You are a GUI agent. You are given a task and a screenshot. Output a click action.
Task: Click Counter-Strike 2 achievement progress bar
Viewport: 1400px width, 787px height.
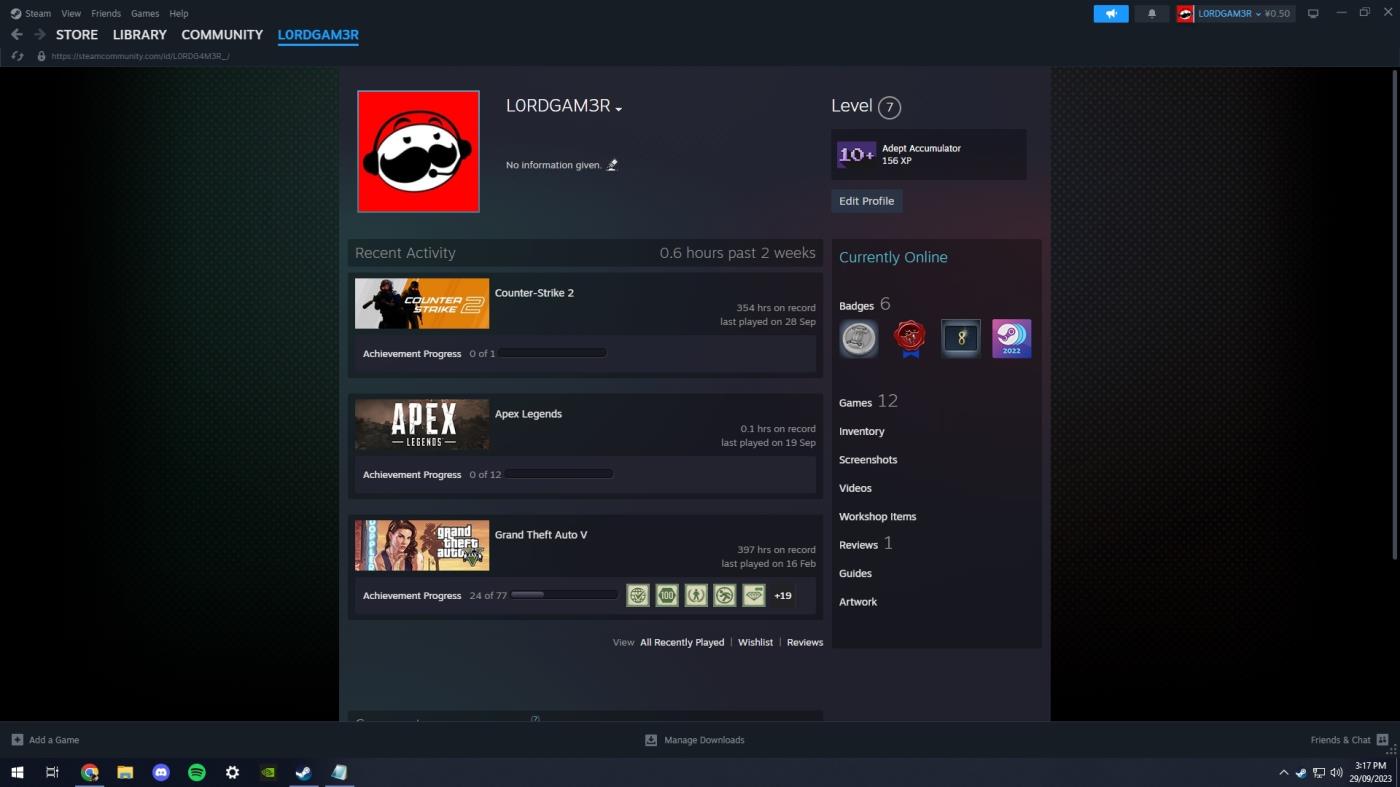553,353
